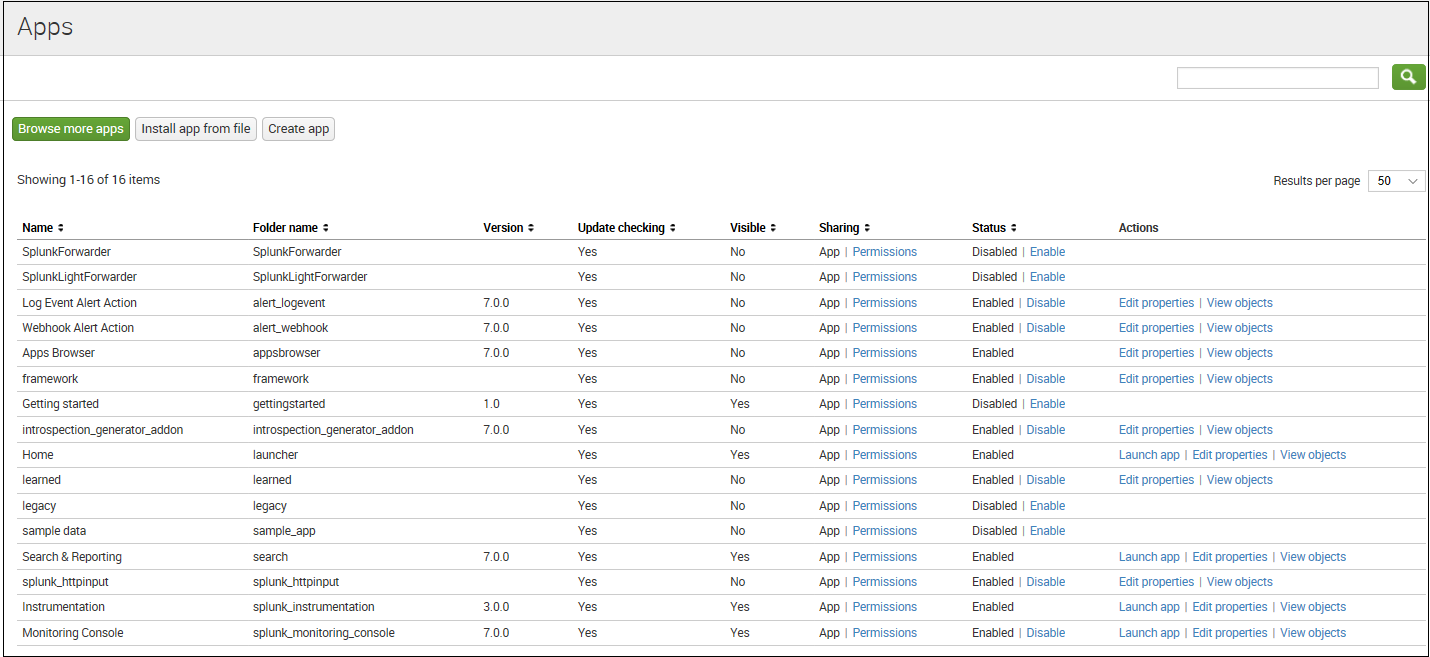Open Permissions for Home app
1430x657 pixels.
pyautogui.click(x=884, y=455)
